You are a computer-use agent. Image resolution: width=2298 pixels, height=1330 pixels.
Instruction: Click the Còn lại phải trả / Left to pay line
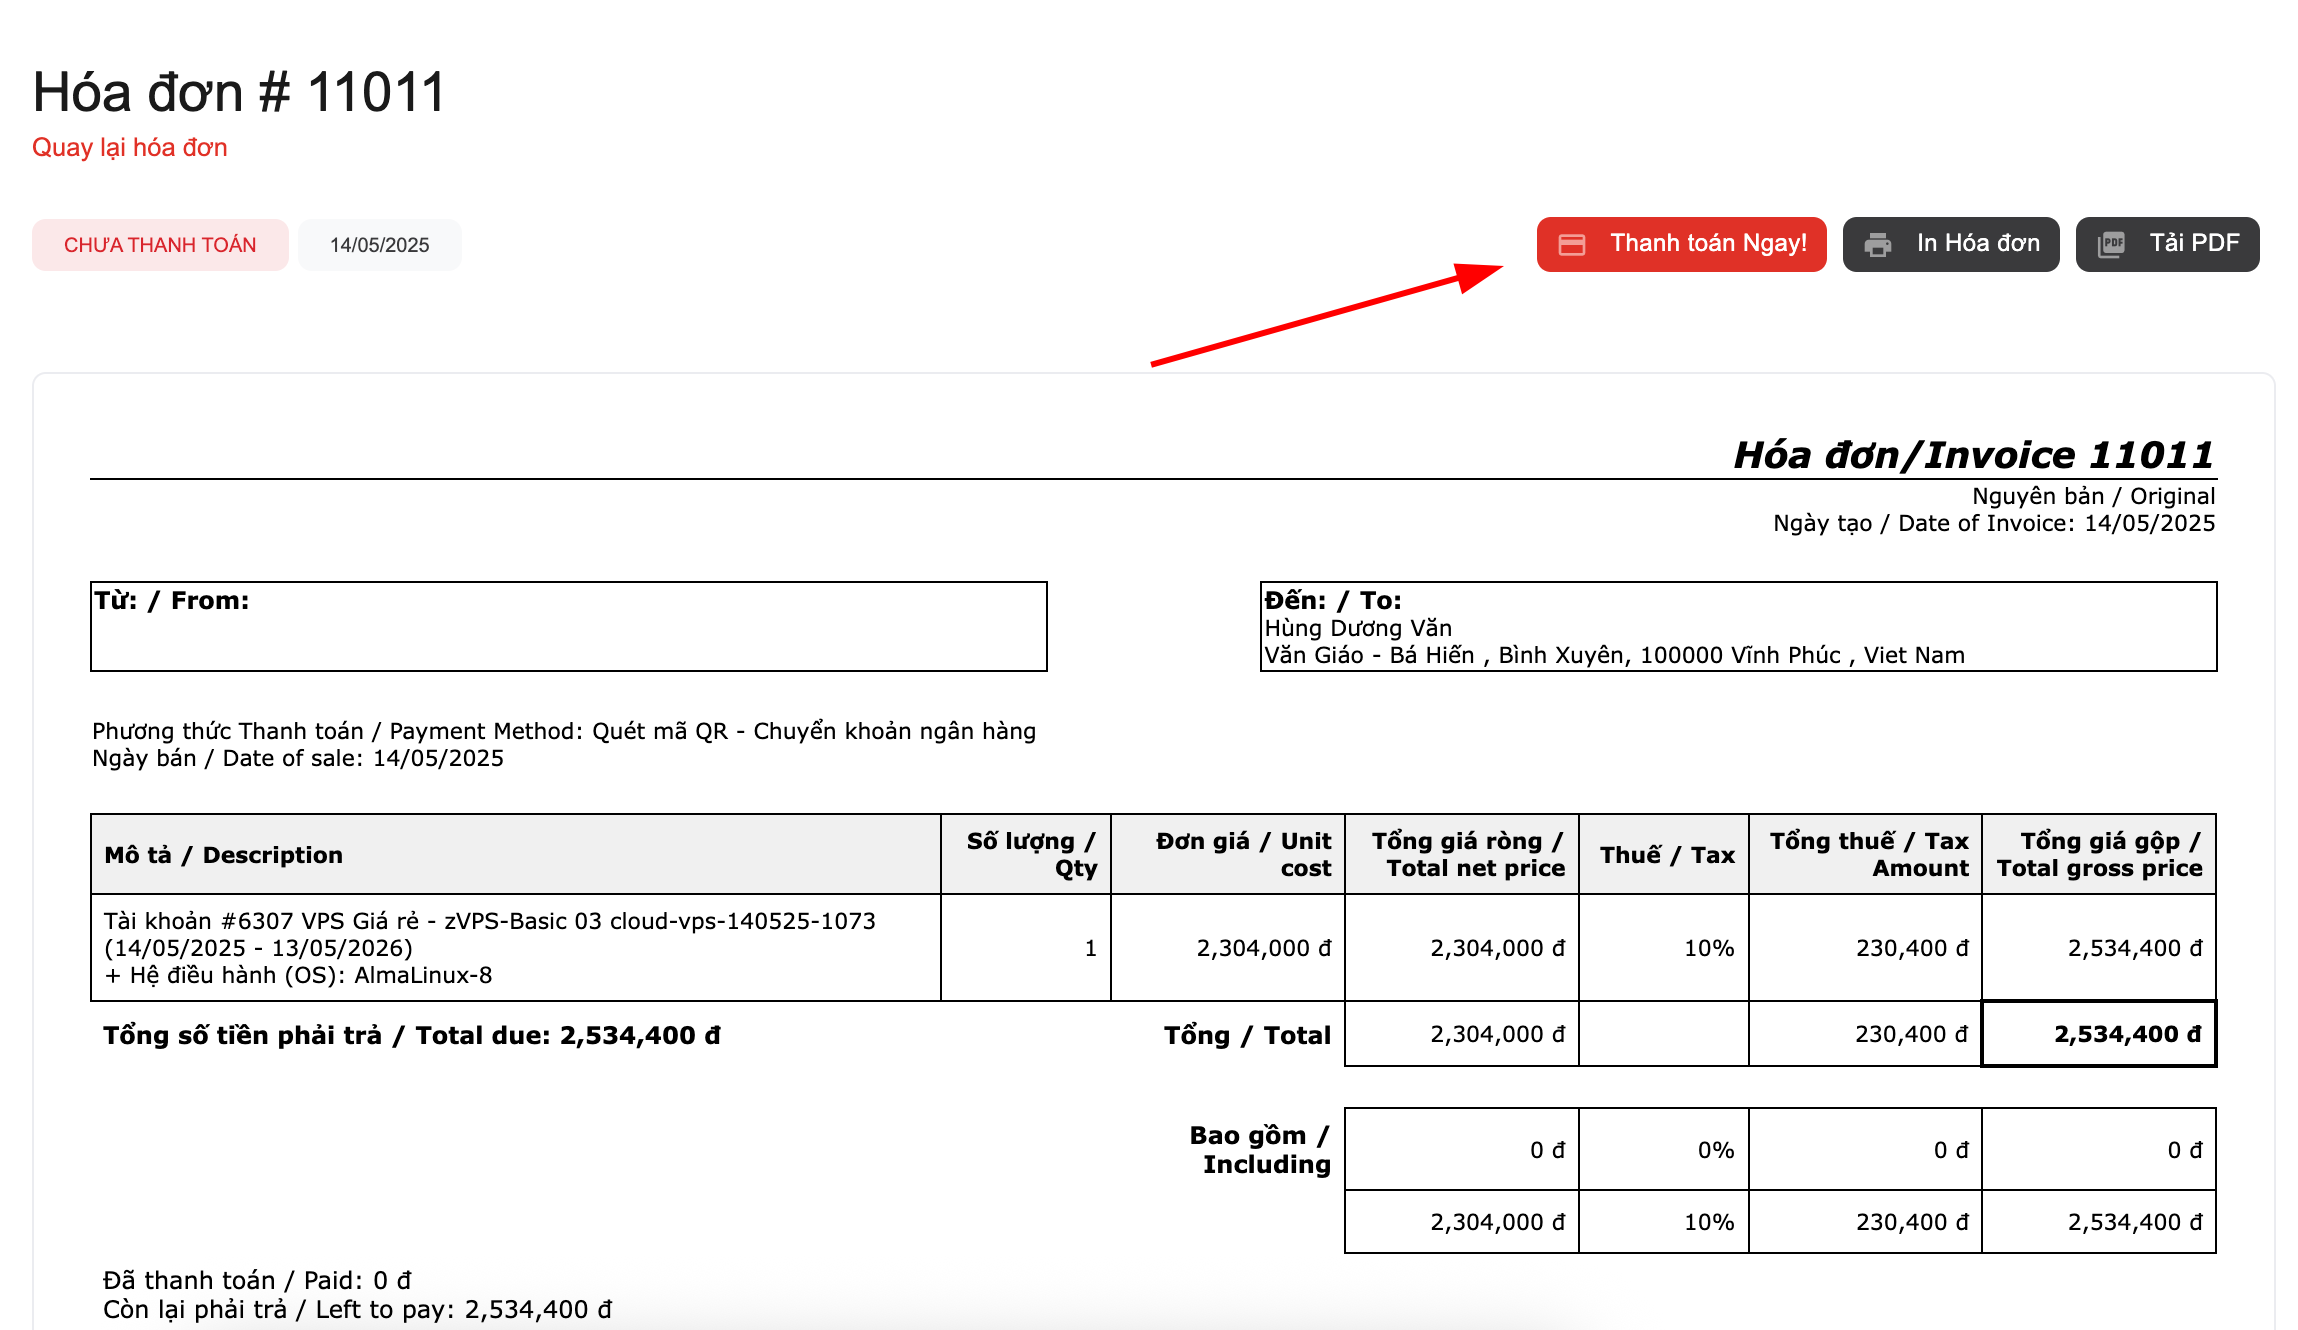pos(357,1309)
